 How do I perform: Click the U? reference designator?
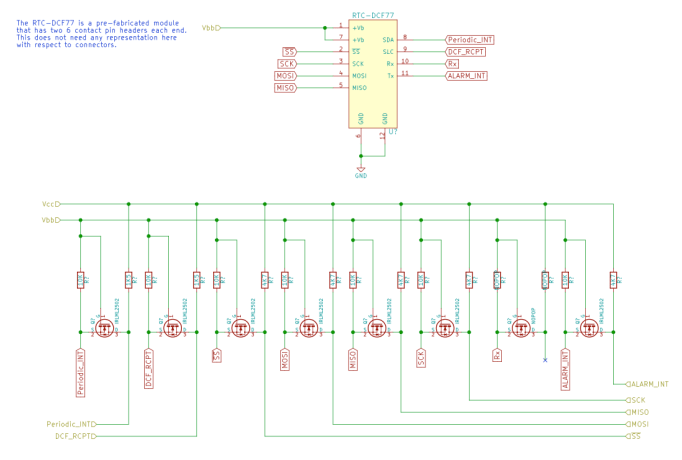(393, 132)
